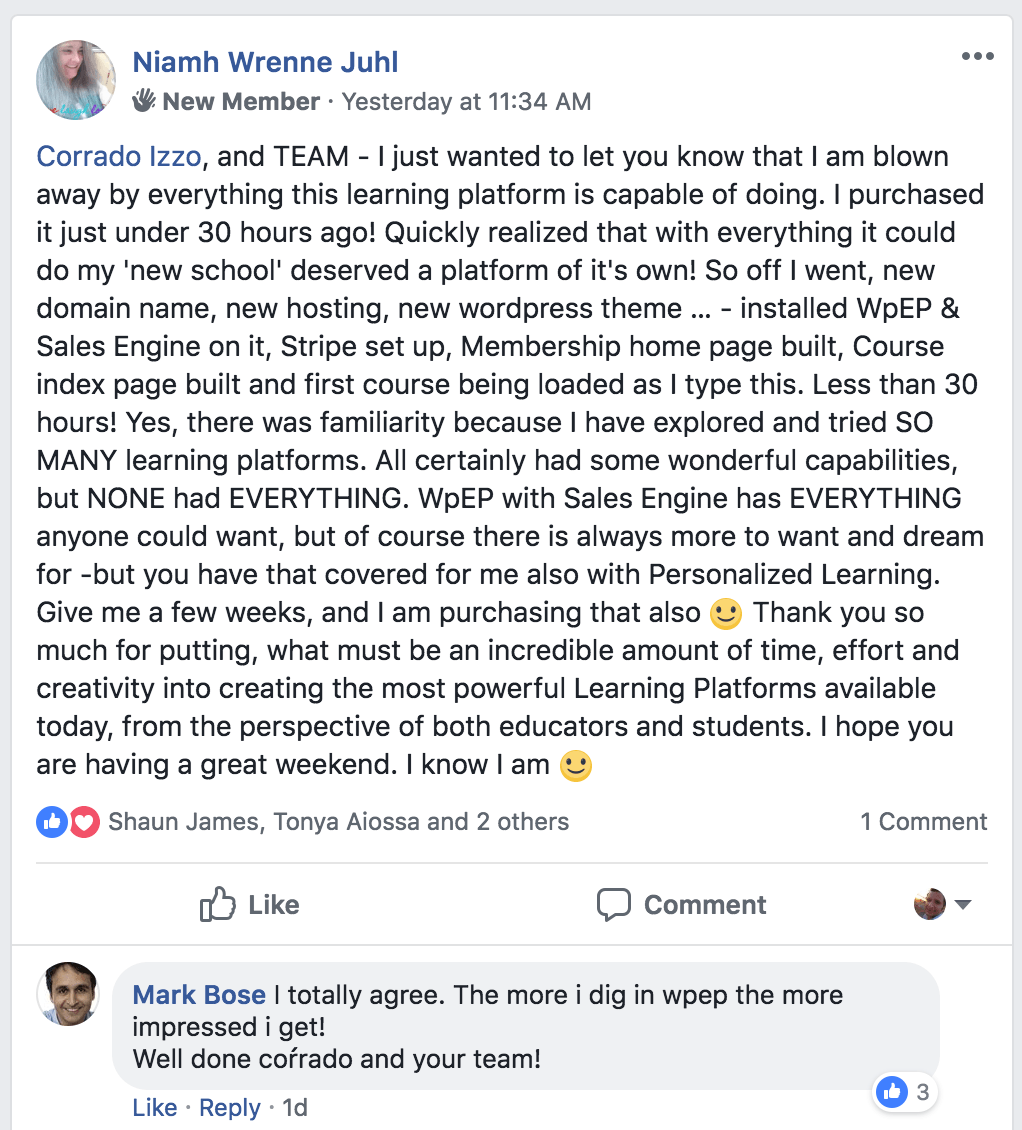Click the speech bubble Comment icon
This screenshot has width=1022, height=1130.
pos(613,905)
